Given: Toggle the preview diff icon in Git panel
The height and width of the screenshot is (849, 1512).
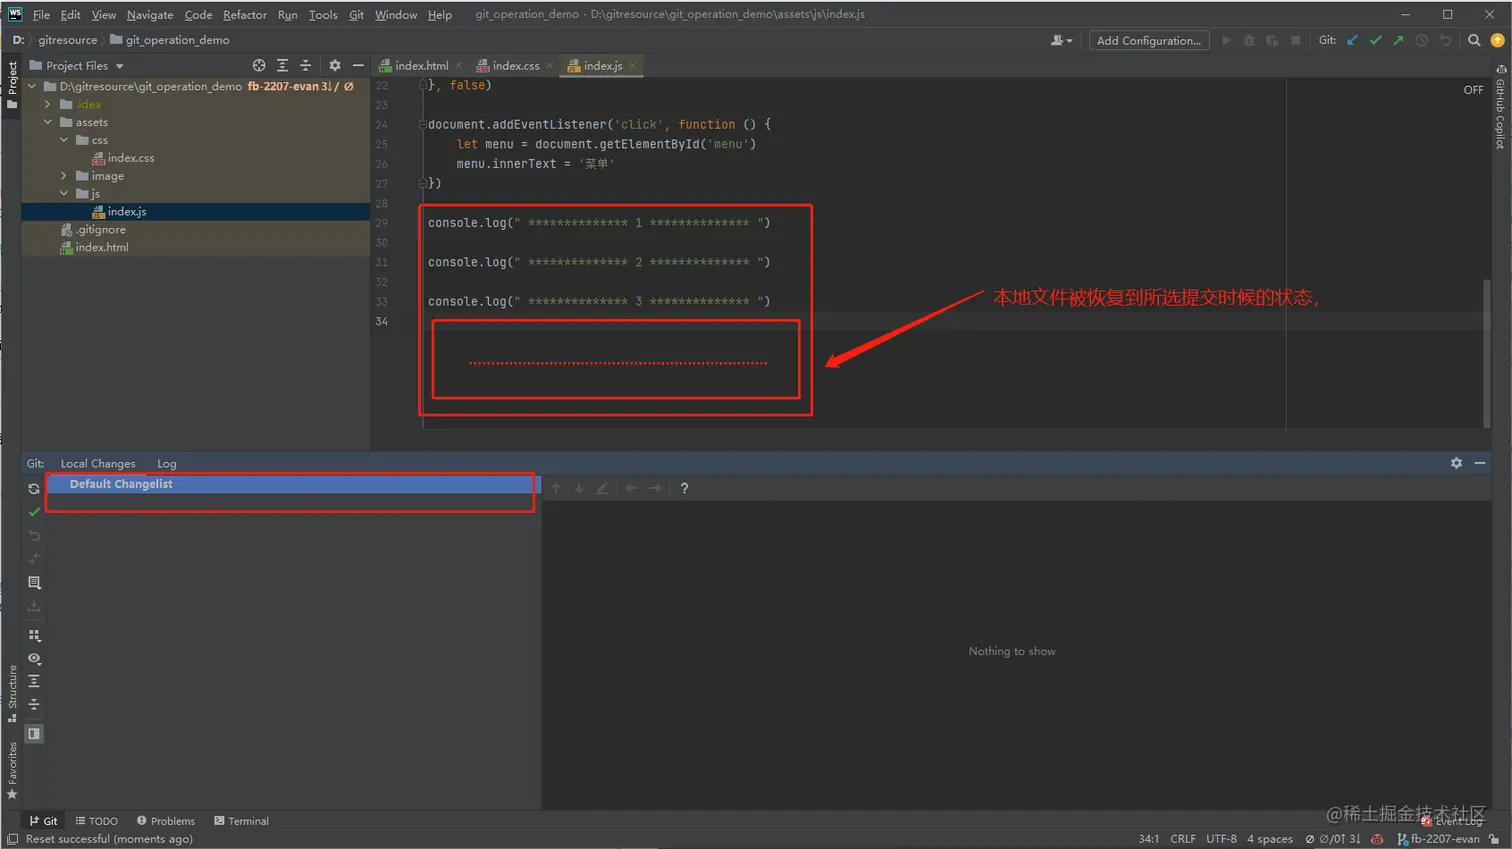Looking at the screenshot, I should click(34, 733).
